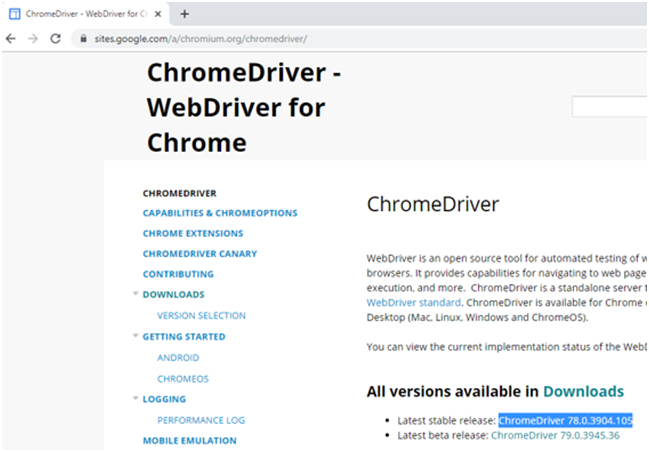Click the browser forward arrow
649x452 pixels.
pyautogui.click(x=33, y=39)
